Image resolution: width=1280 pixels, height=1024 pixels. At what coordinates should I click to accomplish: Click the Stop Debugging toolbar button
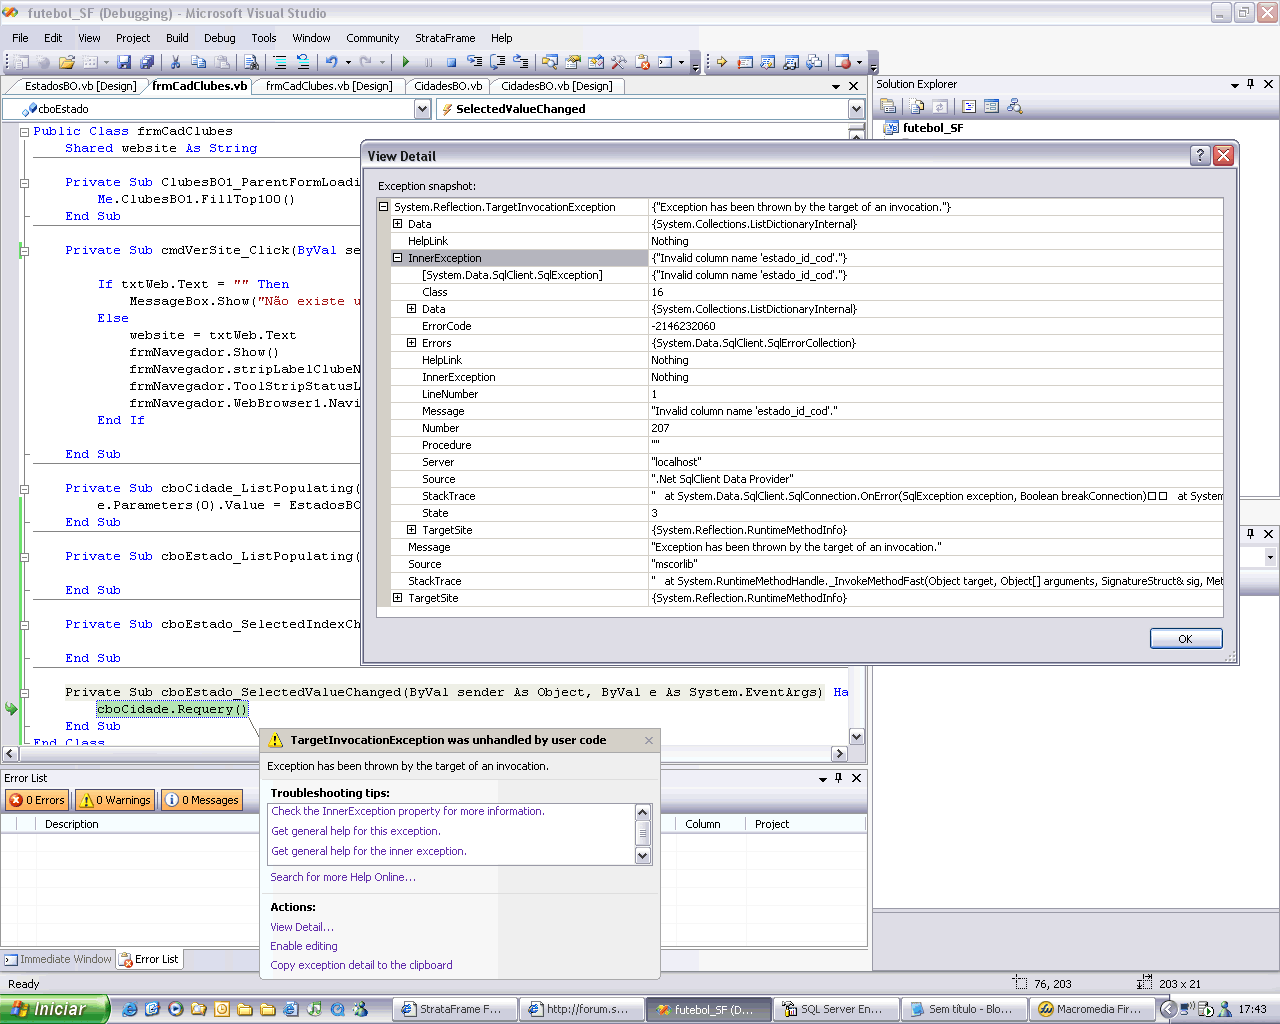click(451, 62)
